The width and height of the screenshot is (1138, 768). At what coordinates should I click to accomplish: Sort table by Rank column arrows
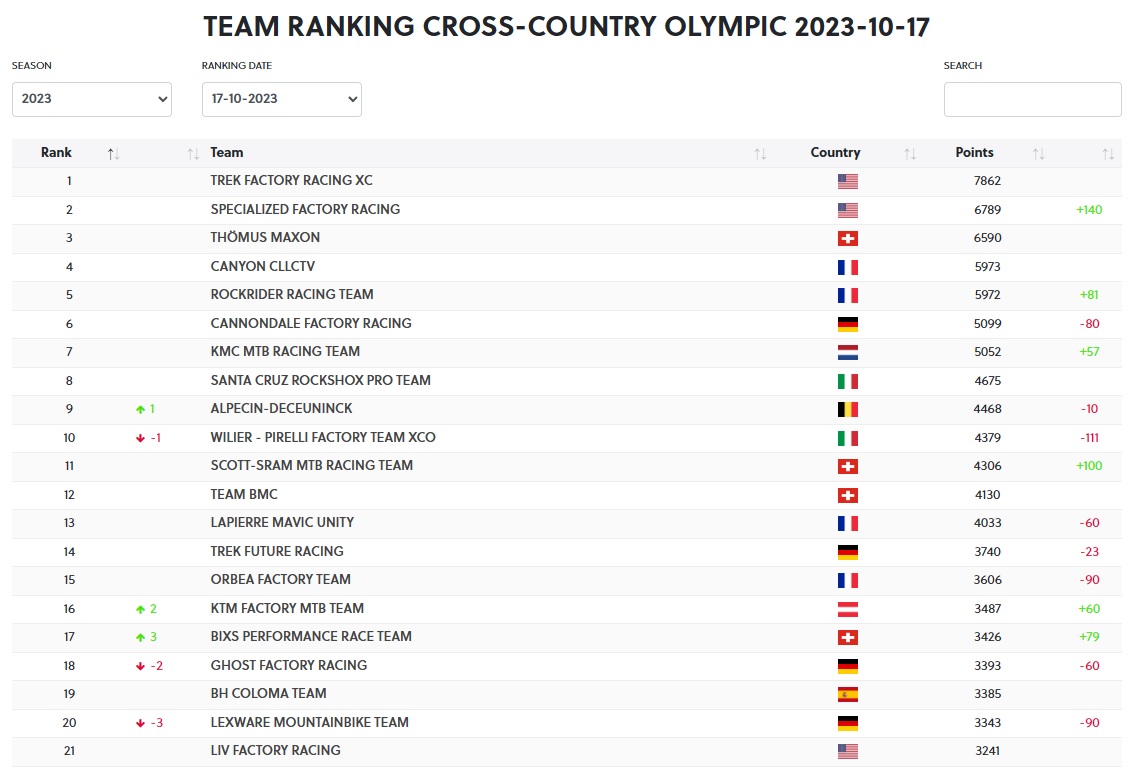(113, 154)
